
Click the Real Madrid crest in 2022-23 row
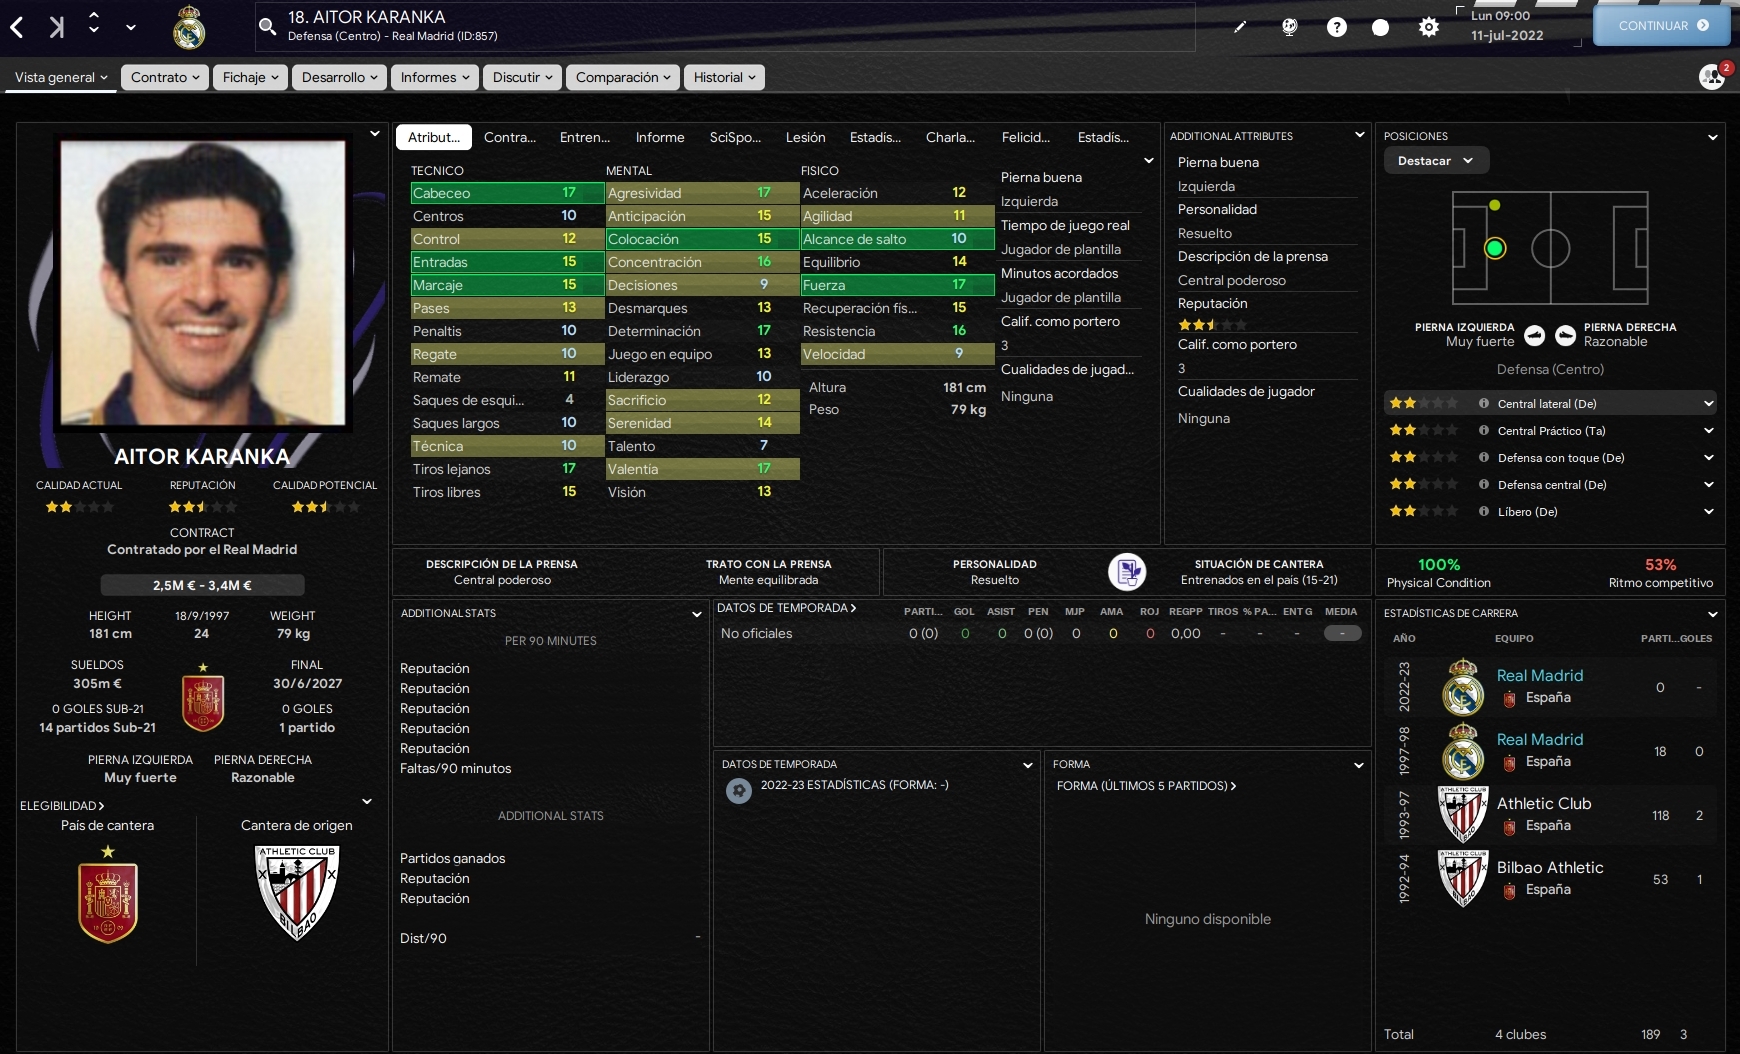1463,687
